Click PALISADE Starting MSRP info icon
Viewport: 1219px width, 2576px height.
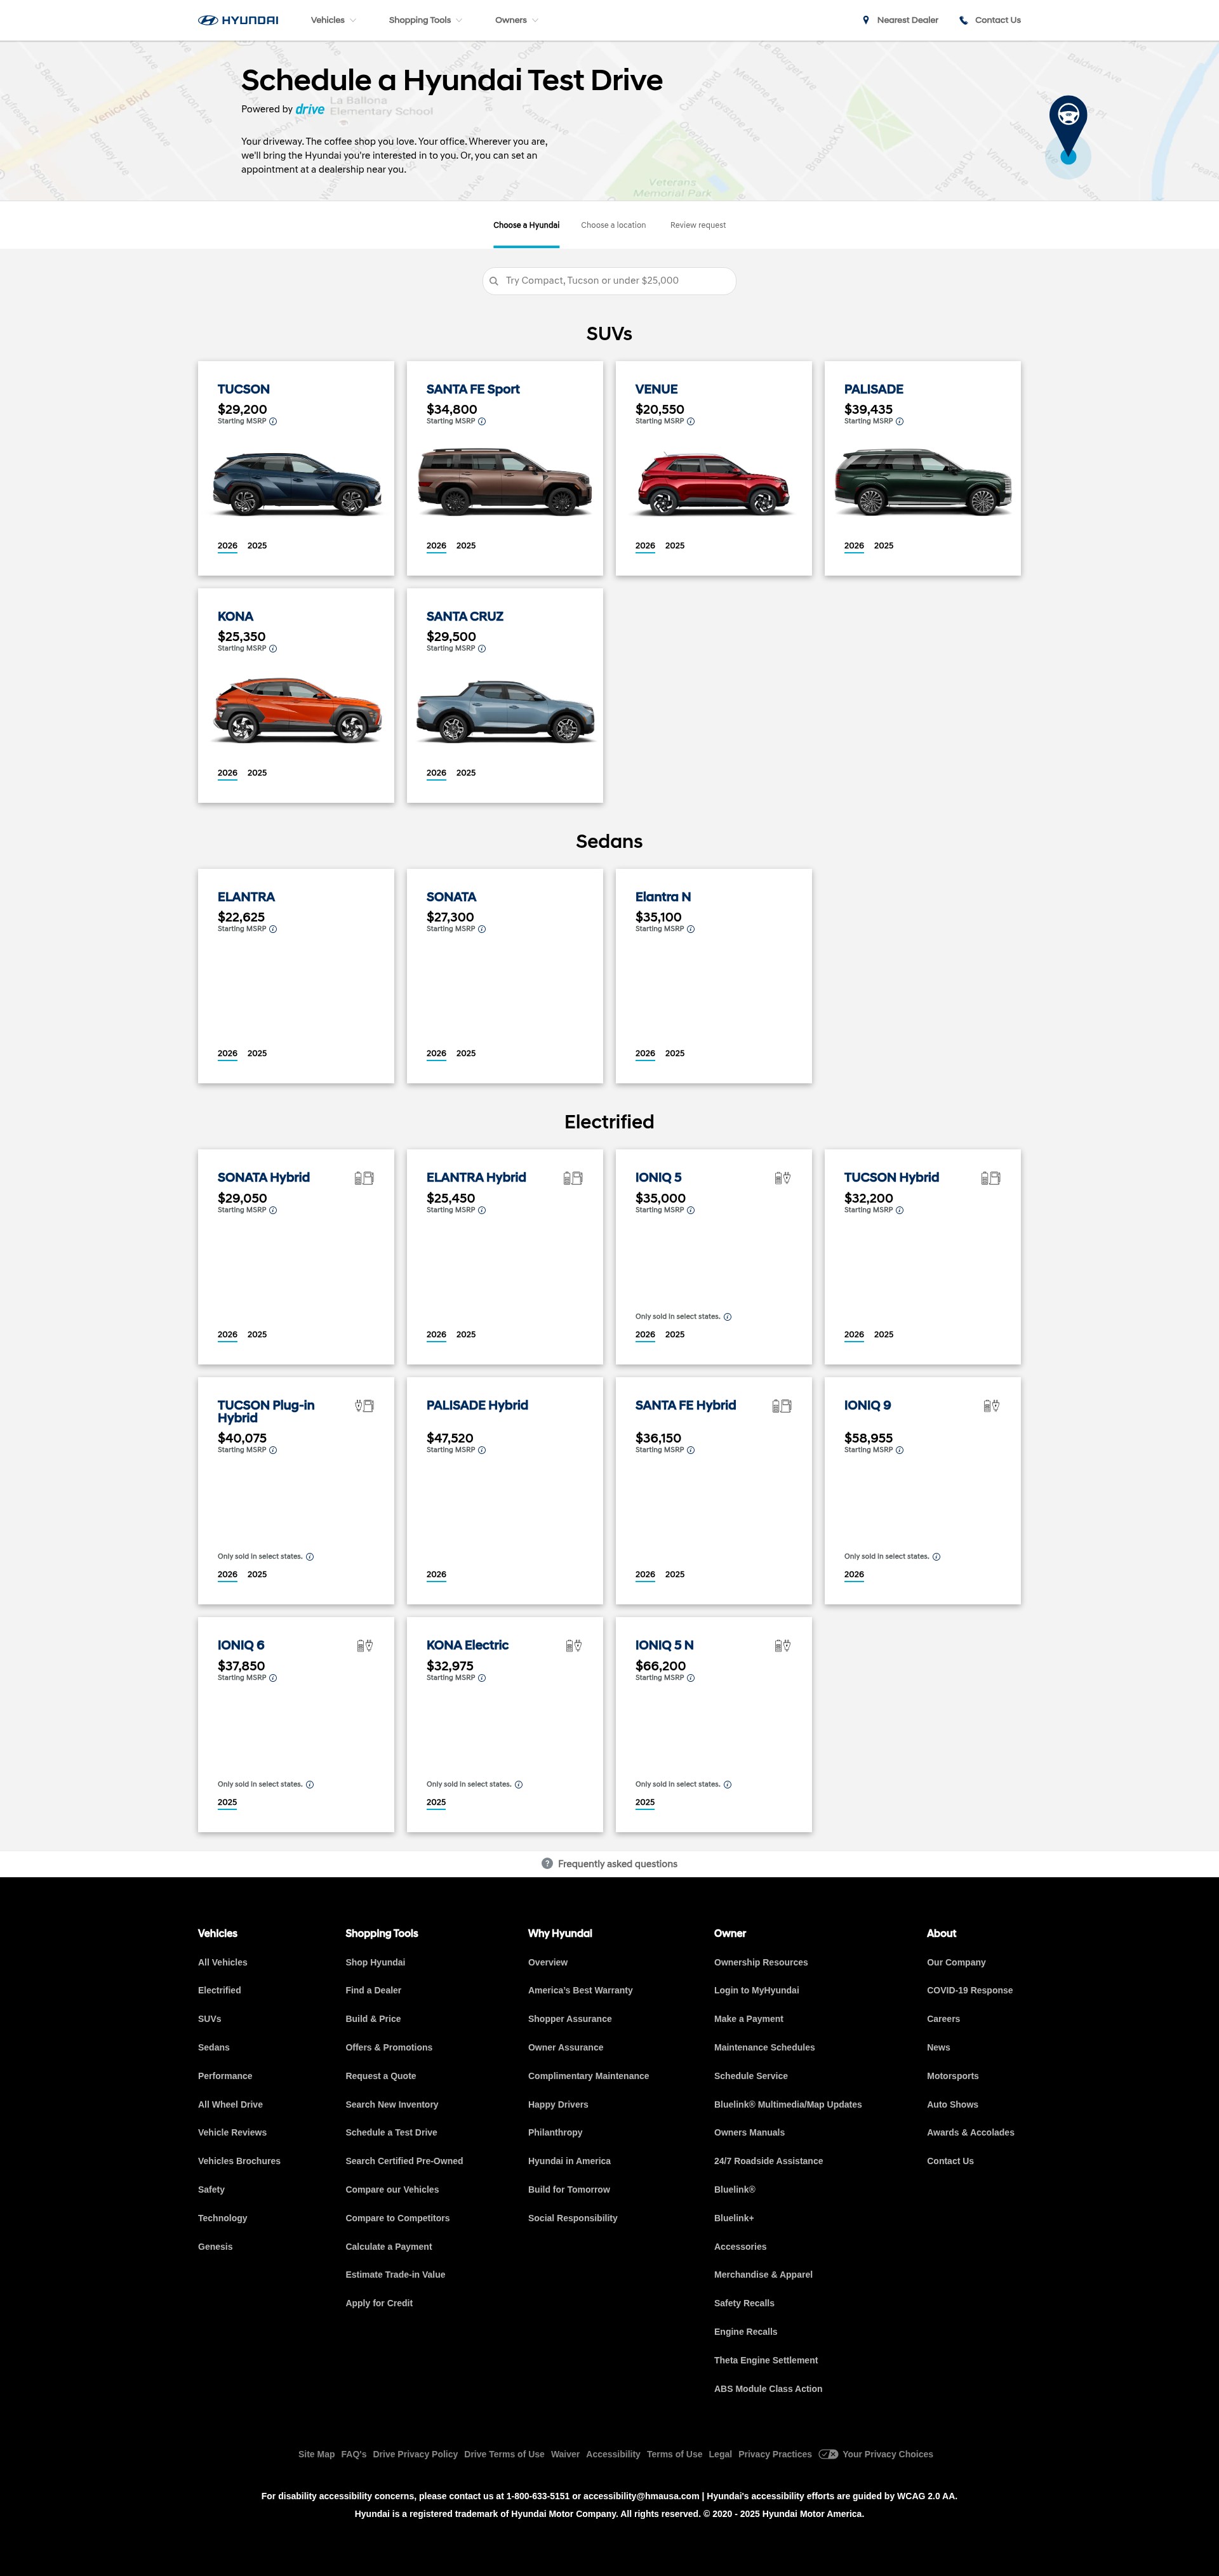(x=900, y=422)
